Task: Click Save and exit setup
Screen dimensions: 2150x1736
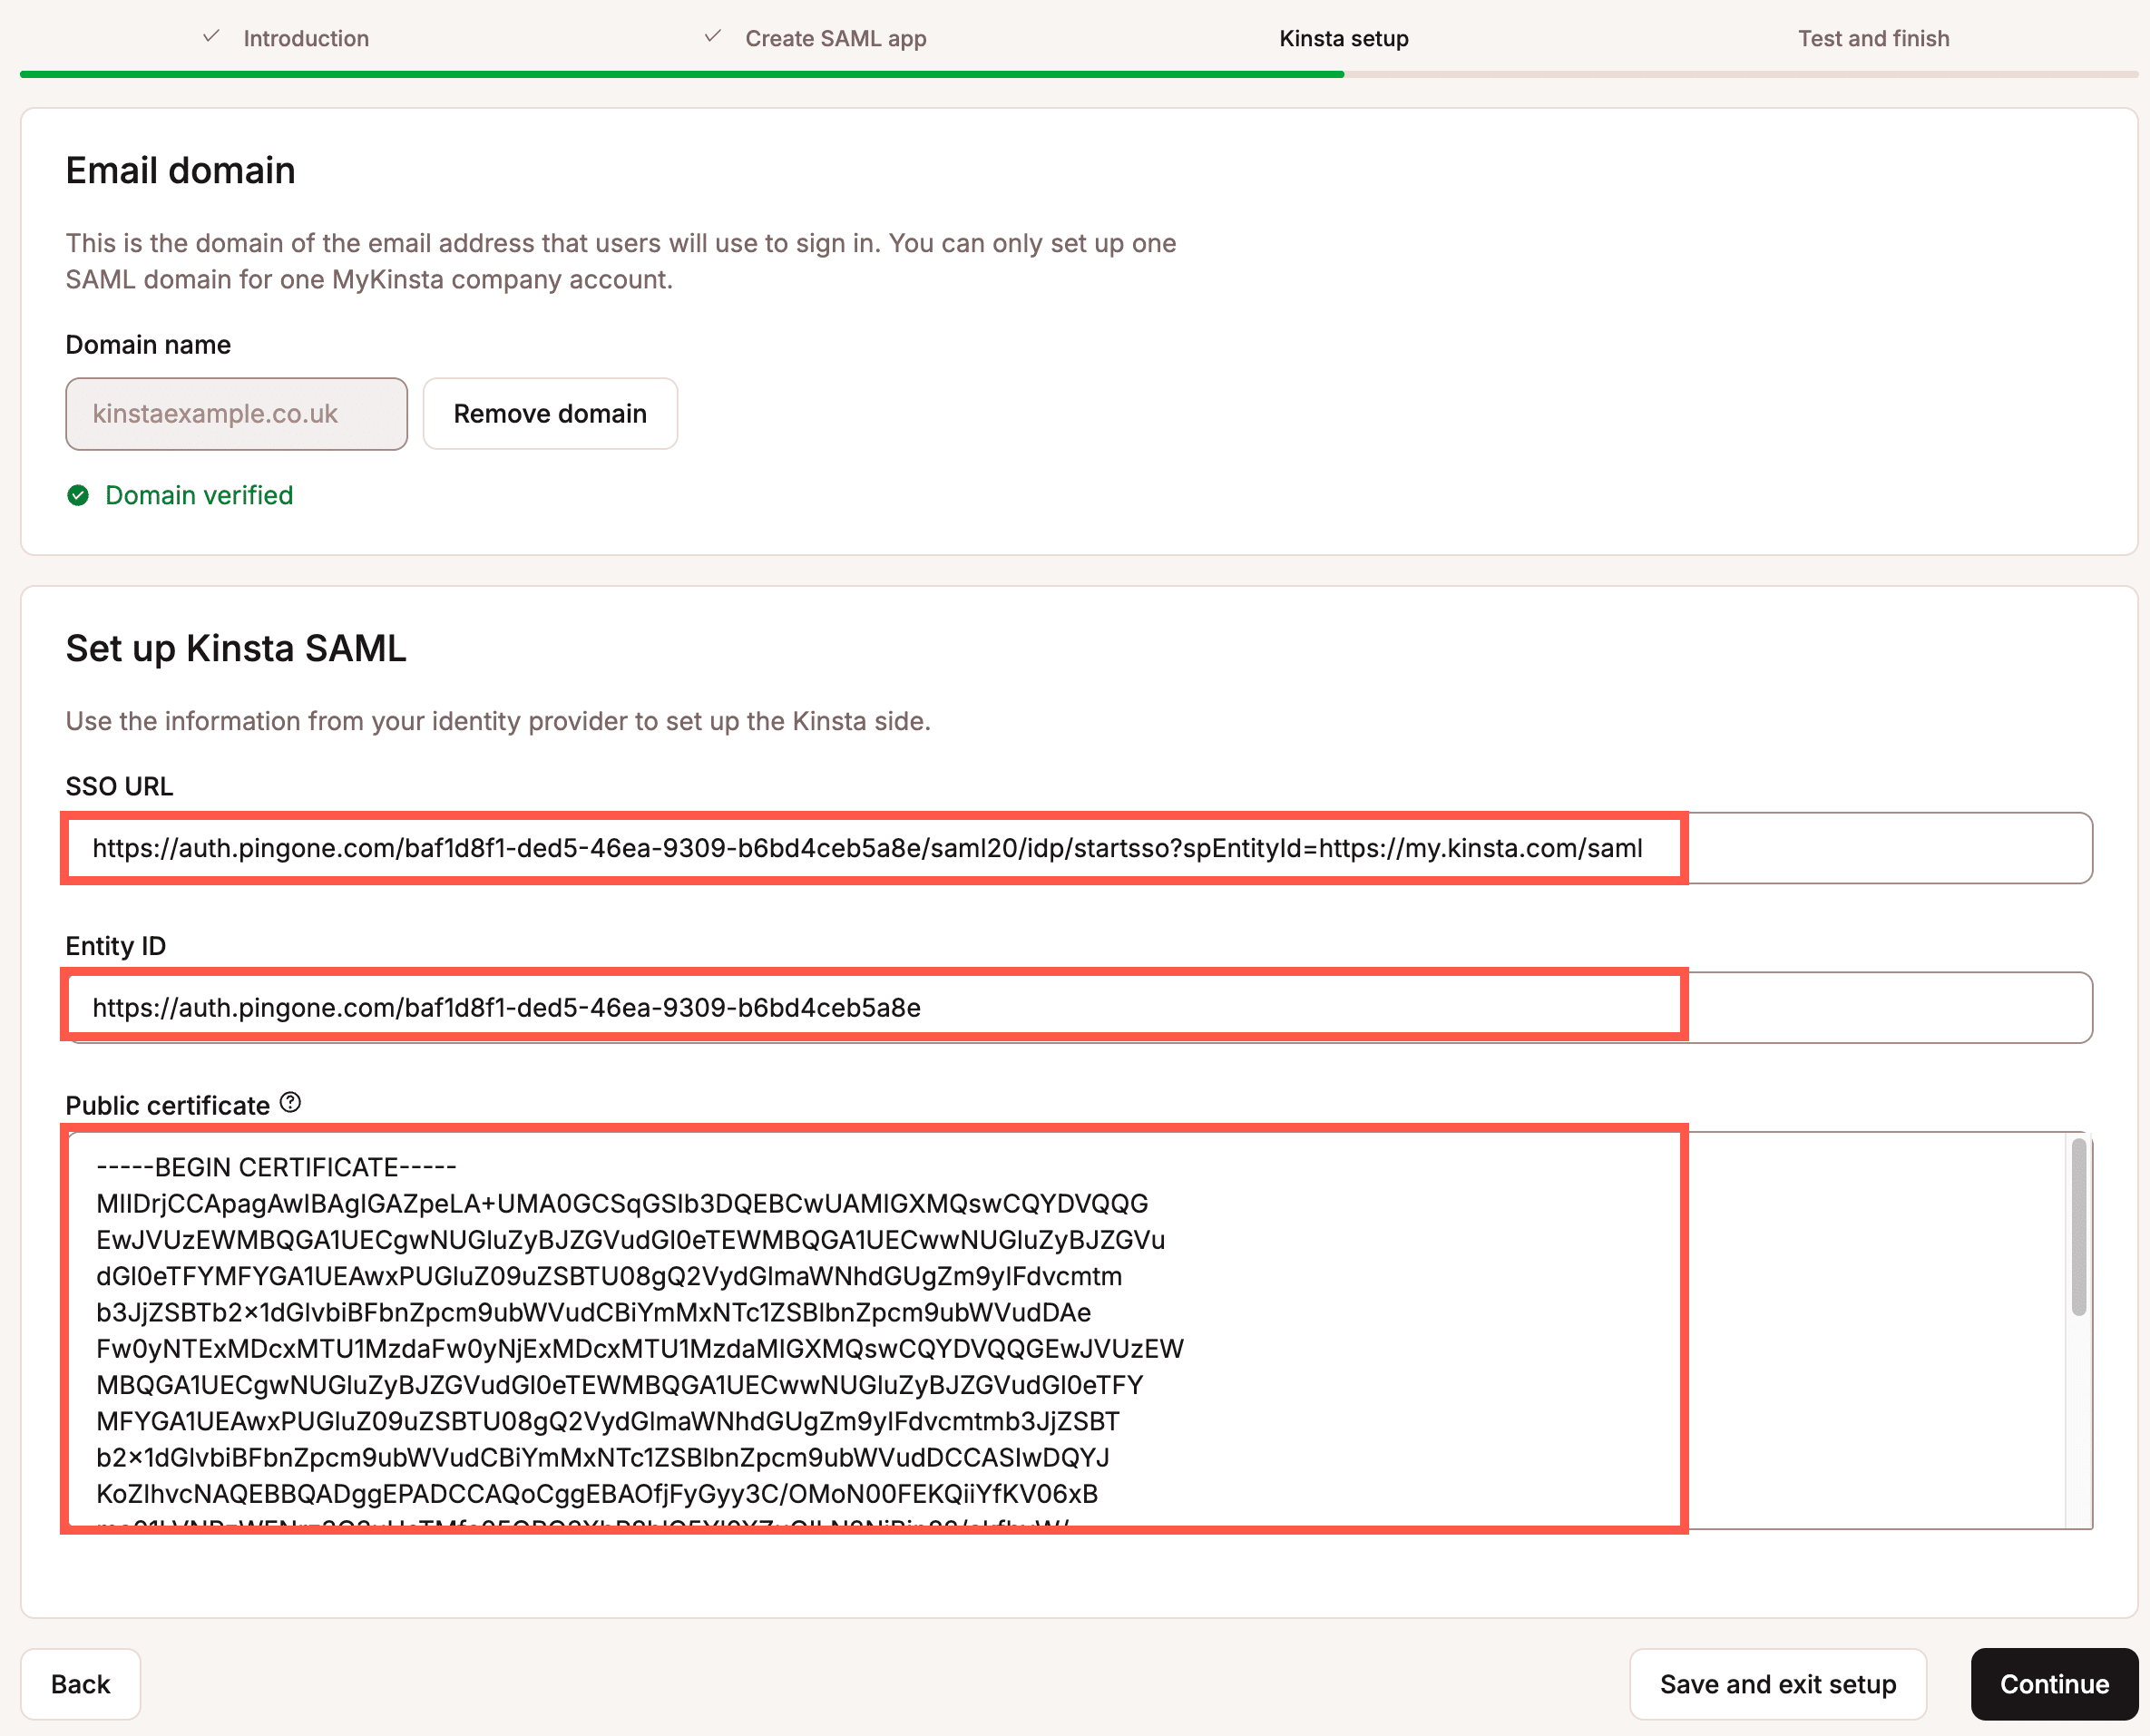Action: [1778, 1684]
